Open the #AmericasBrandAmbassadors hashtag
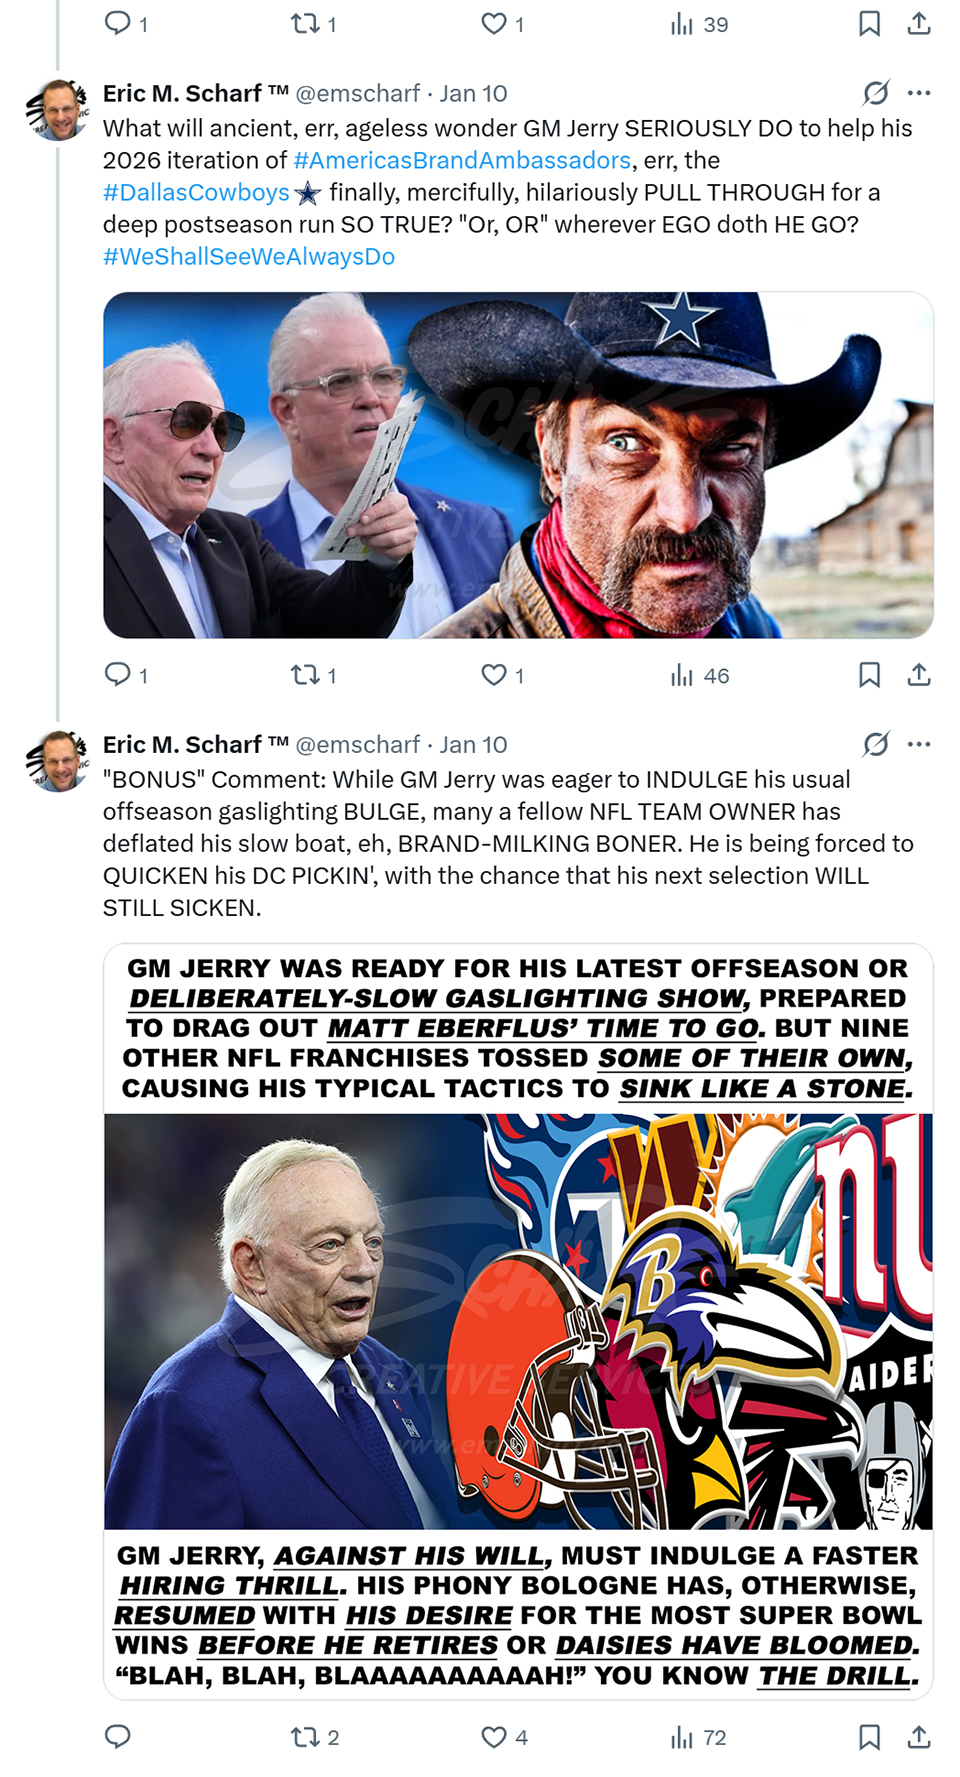Screen dimensions: 960x1777 pyautogui.click(x=462, y=160)
